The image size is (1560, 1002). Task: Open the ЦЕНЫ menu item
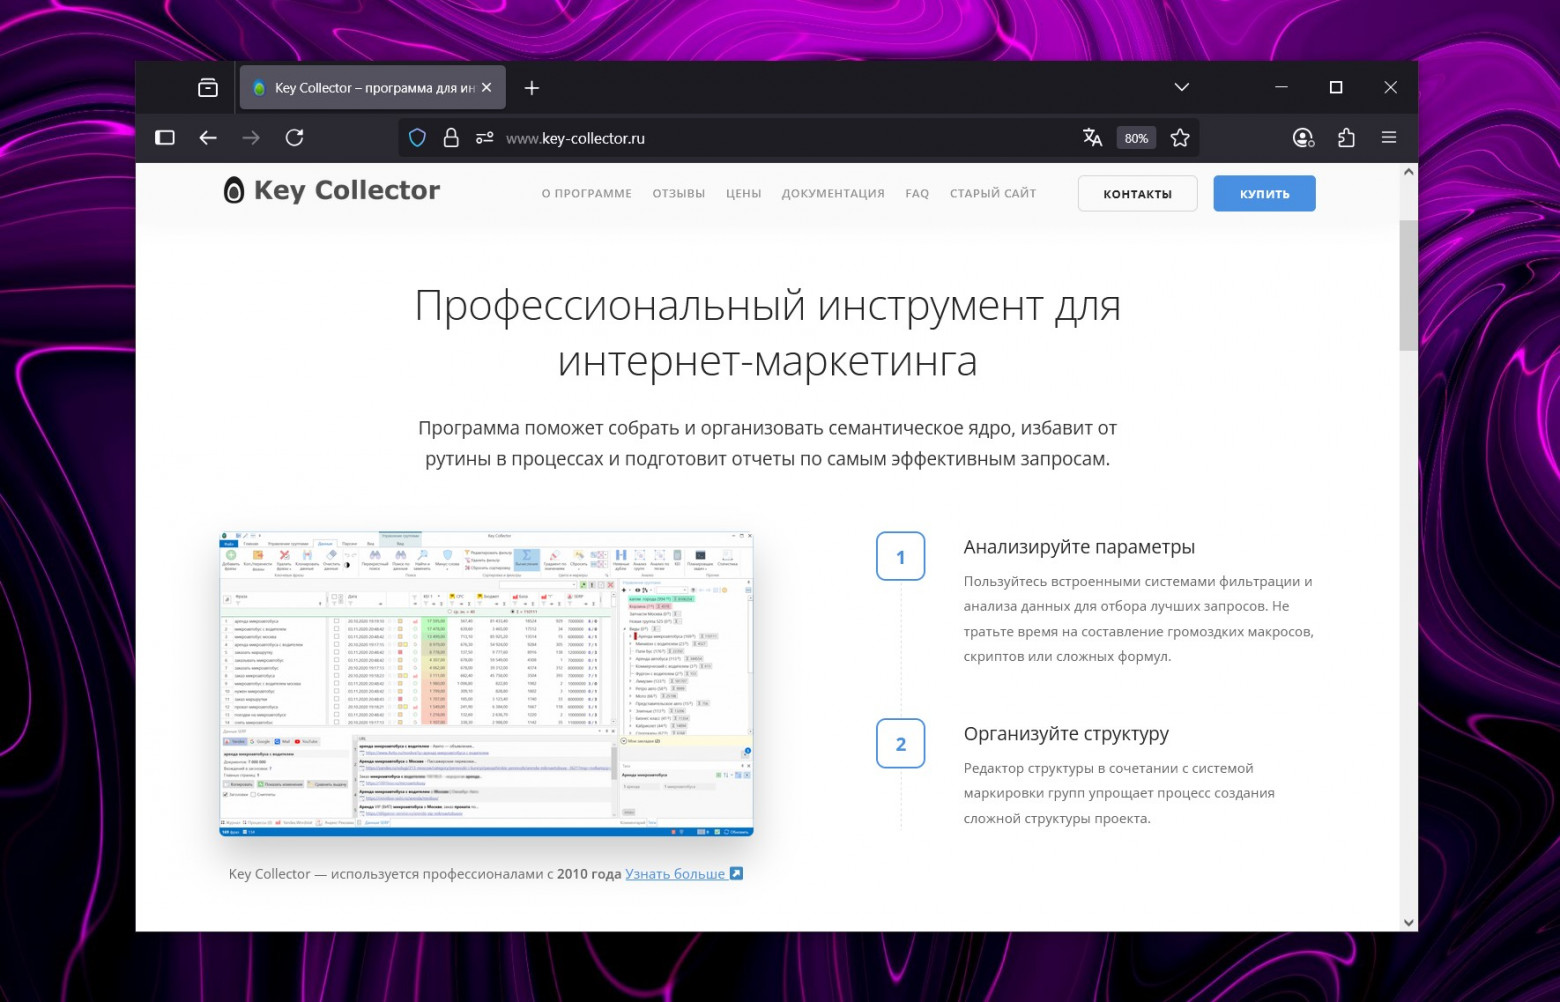pyautogui.click(x=744, y=194)
